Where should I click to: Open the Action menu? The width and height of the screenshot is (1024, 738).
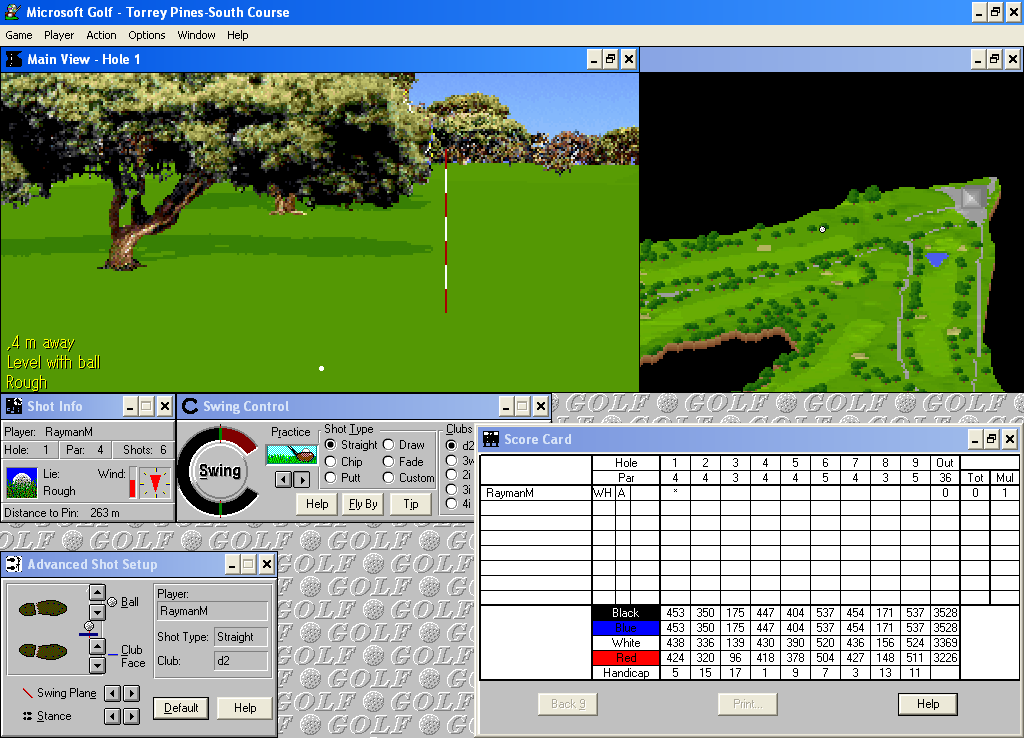(x=101, y=35)
